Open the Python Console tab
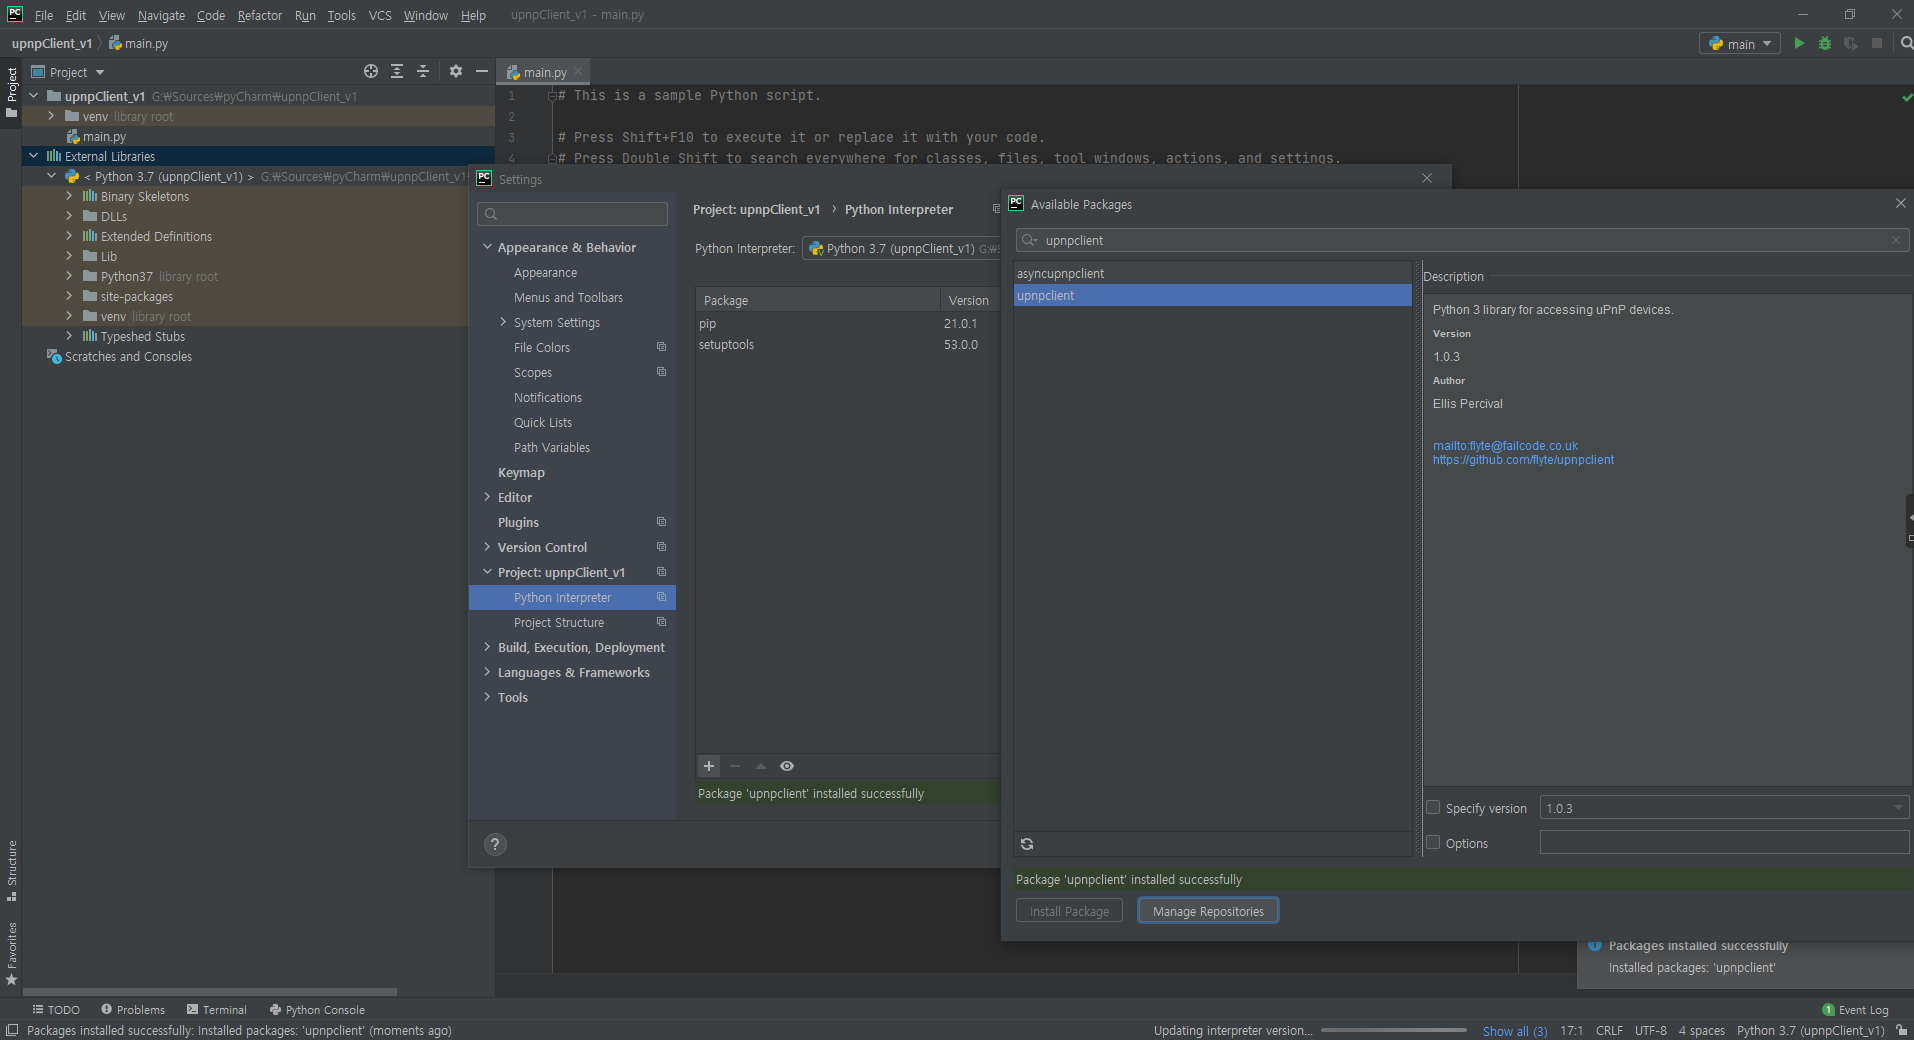The image size is (1914, 1040). click(317, 1010)
